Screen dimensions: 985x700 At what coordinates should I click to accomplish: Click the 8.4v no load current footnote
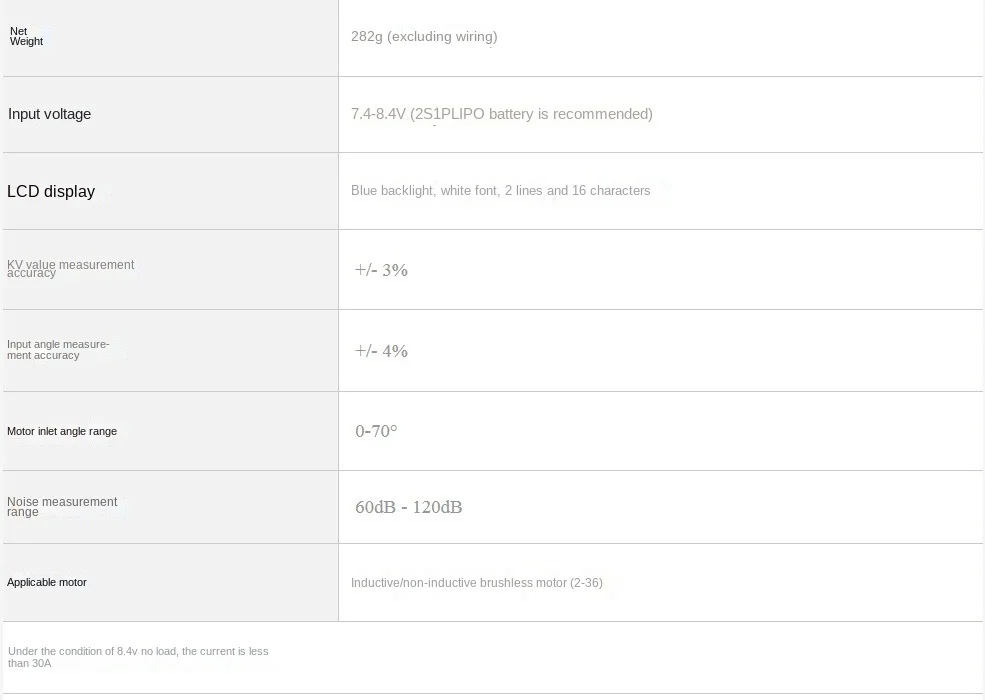[138, 657]
